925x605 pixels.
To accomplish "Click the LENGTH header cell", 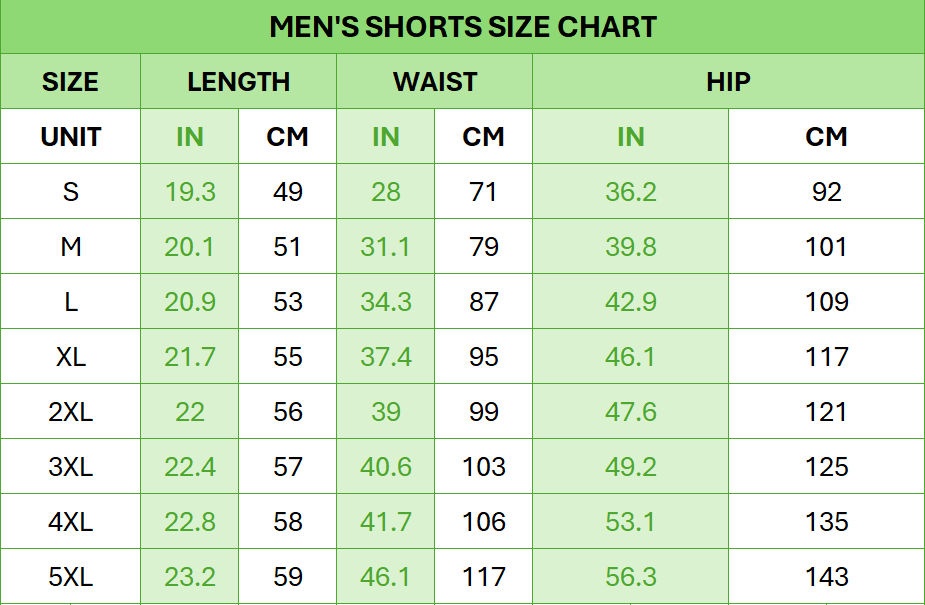I will click(238, 82).
